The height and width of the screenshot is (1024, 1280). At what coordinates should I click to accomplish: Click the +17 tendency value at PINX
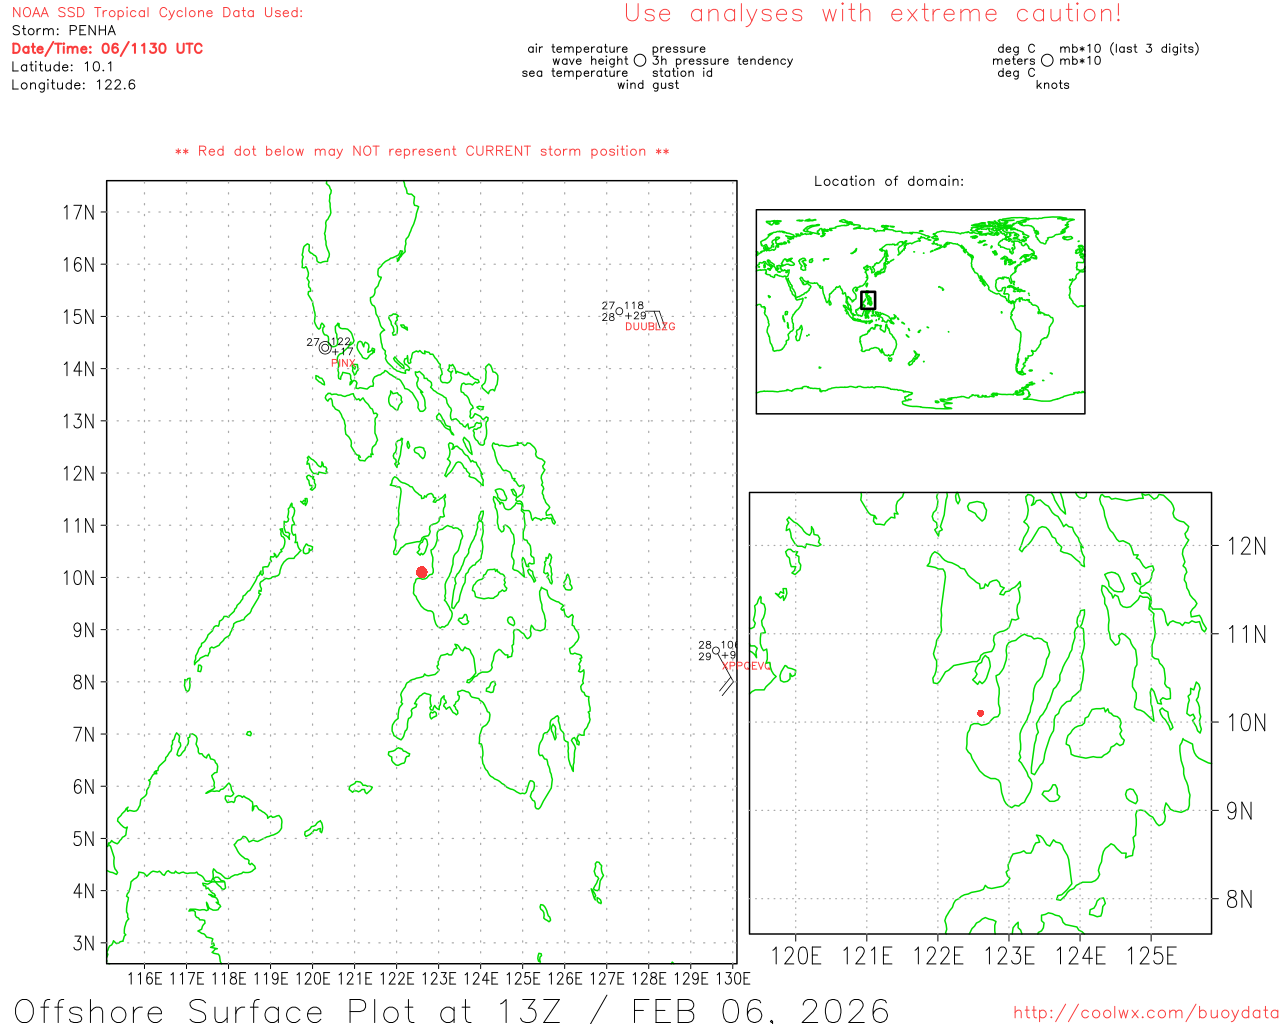point(343,352)
